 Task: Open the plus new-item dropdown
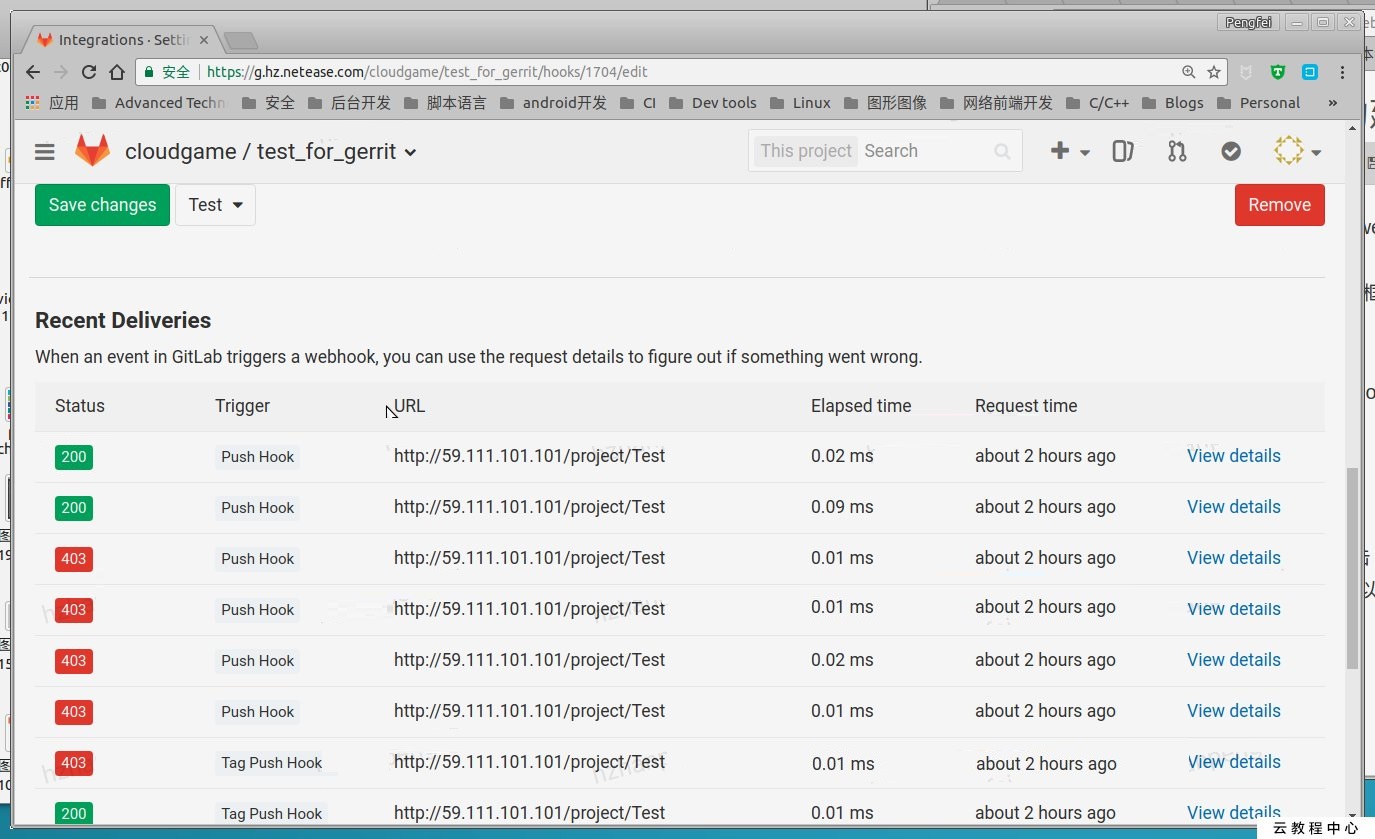1069,151
